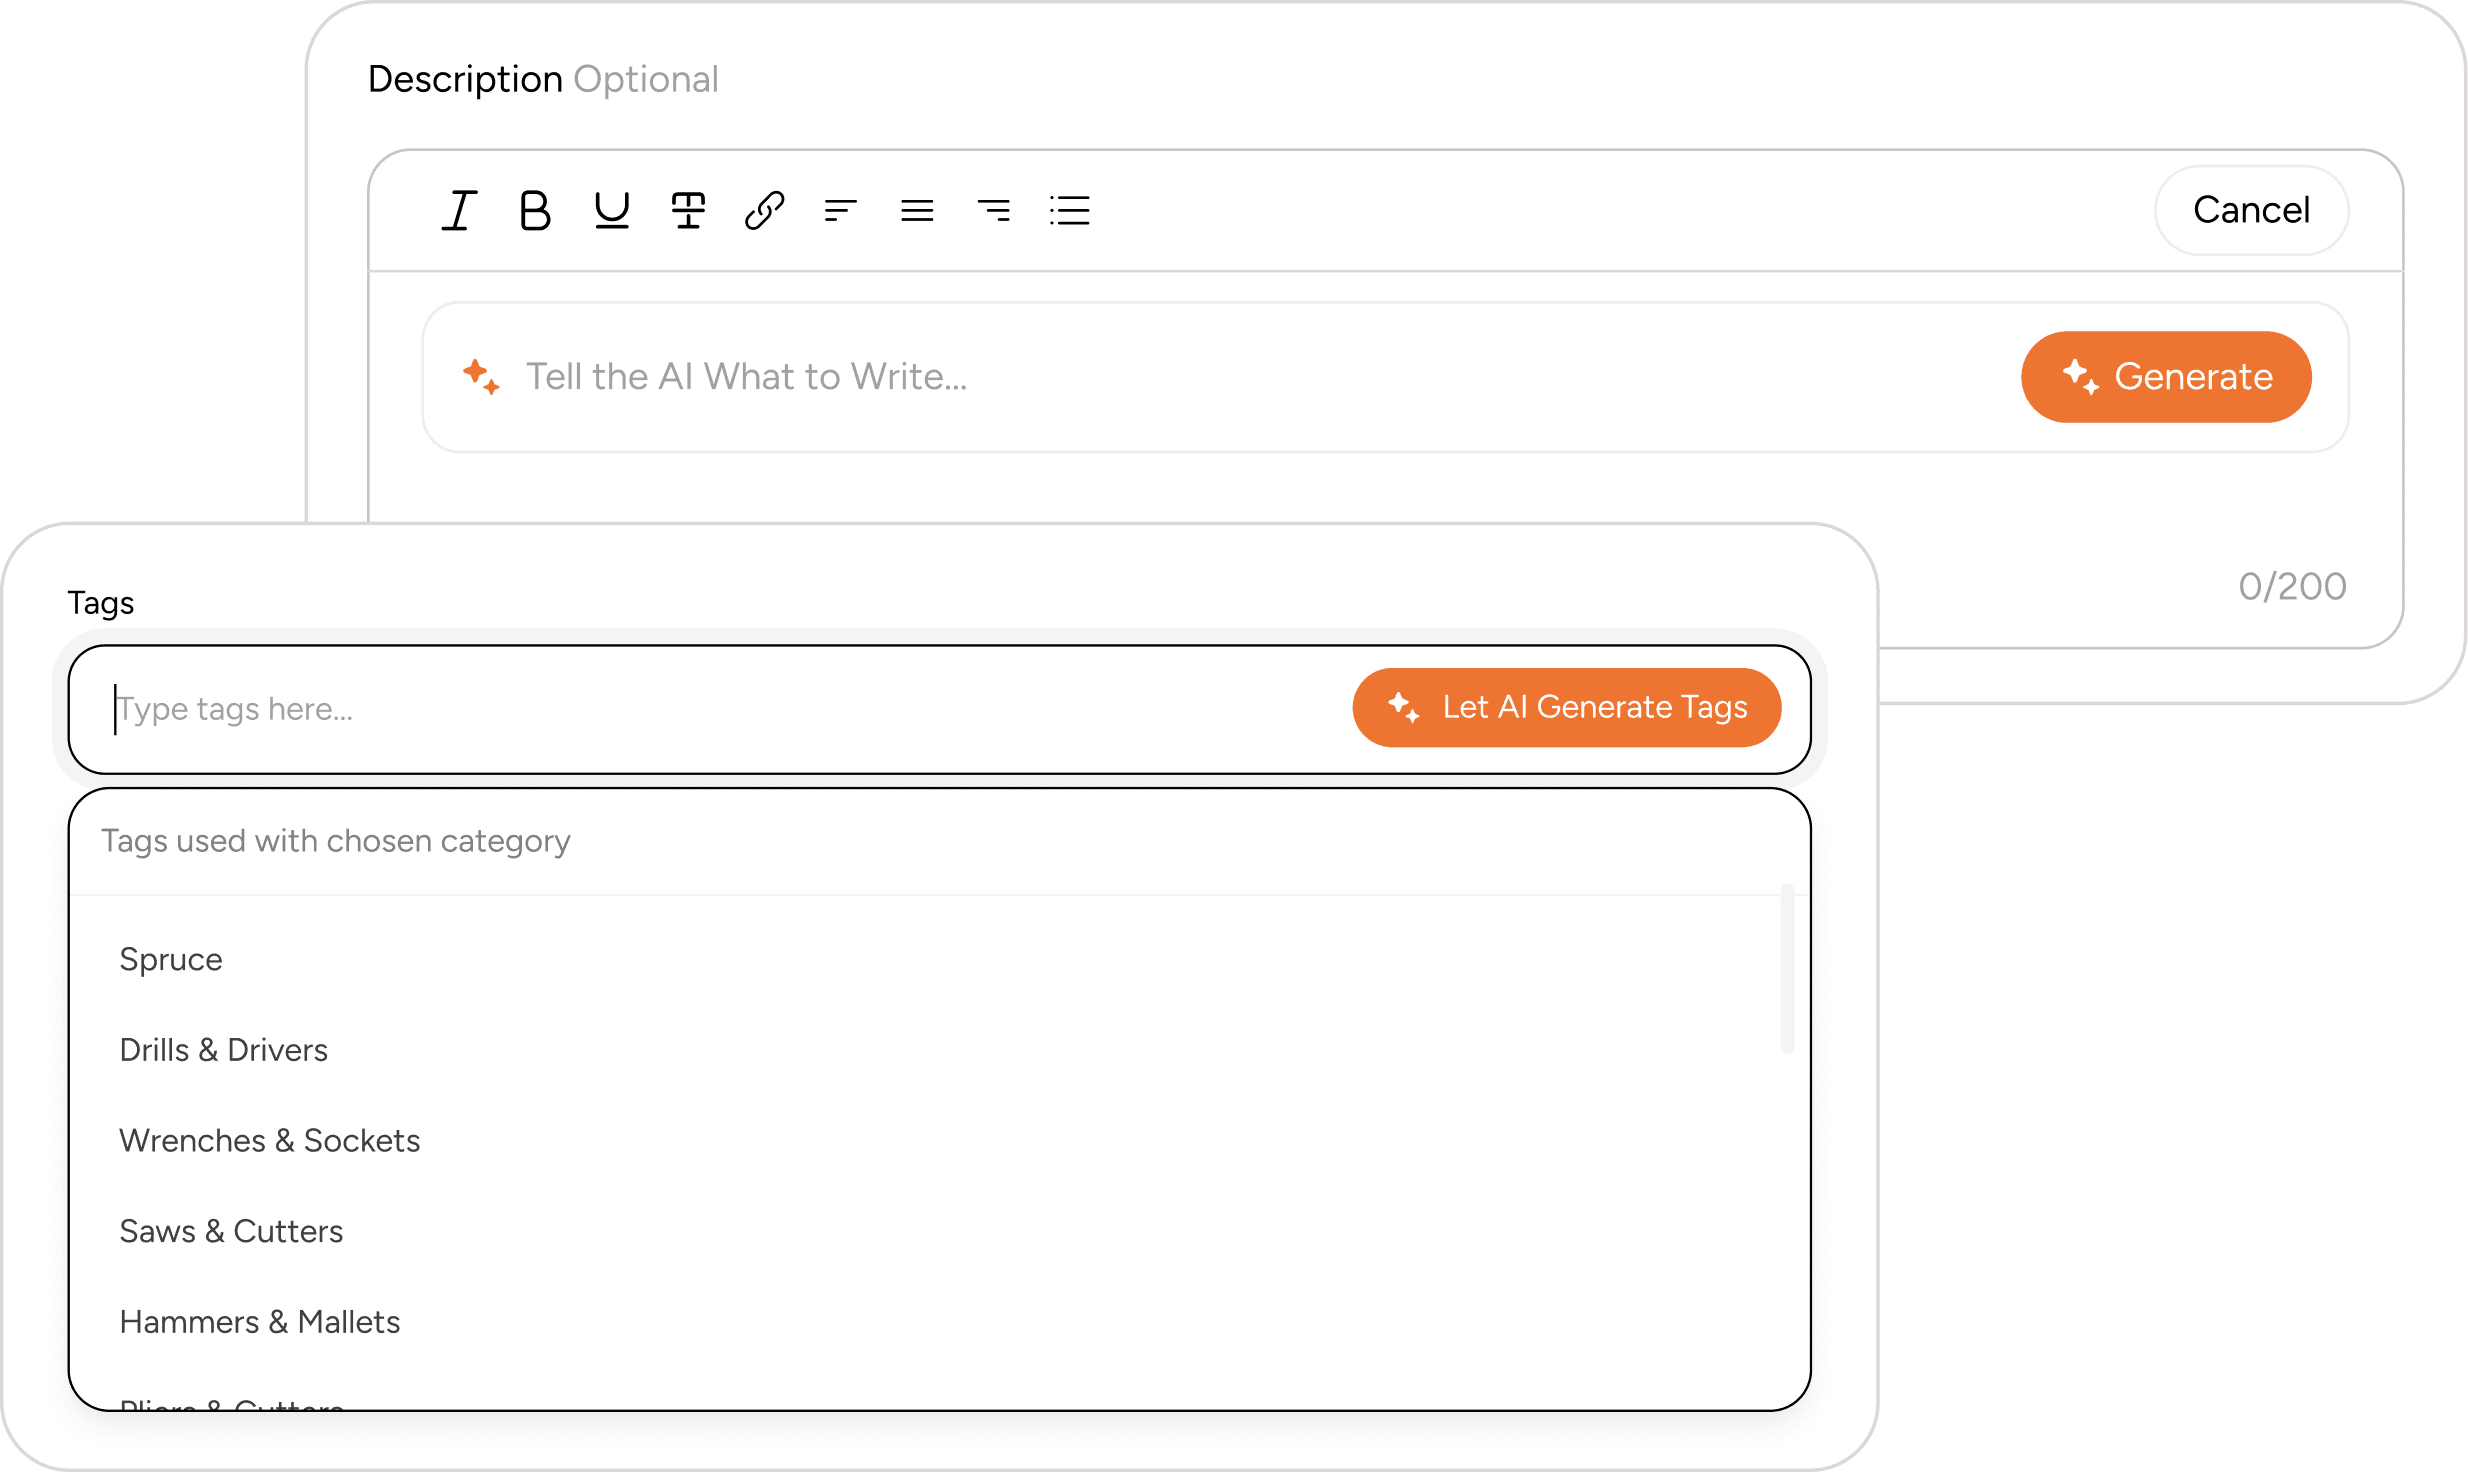Toggle bold formatting

coord(536,210)
